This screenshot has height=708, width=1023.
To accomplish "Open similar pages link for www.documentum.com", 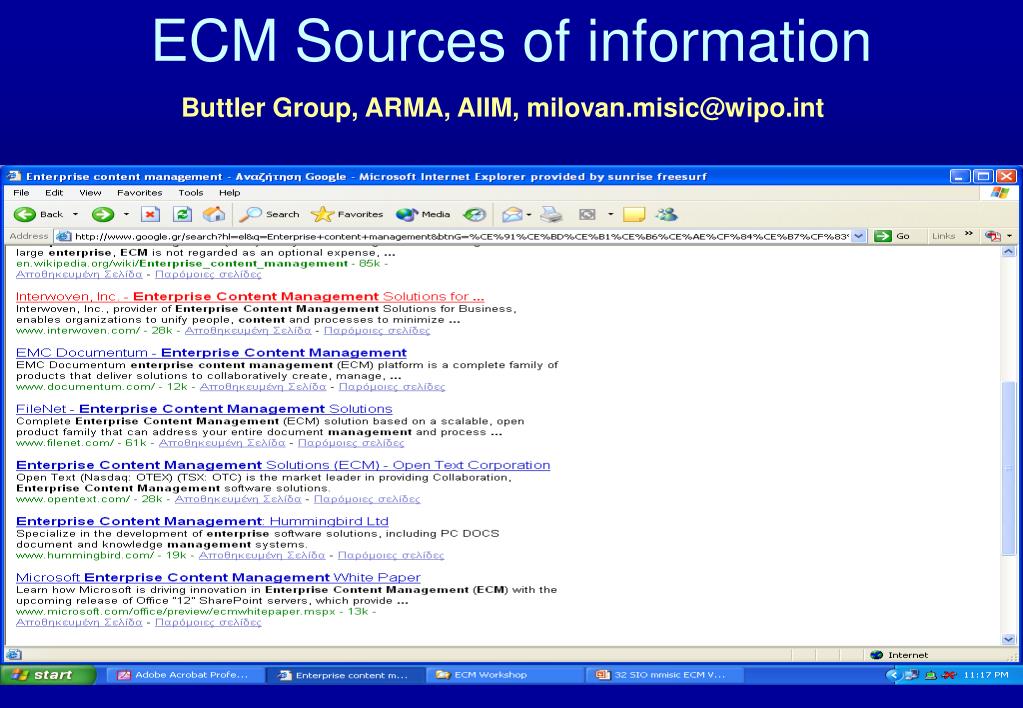I will click(x=391, y=386).
